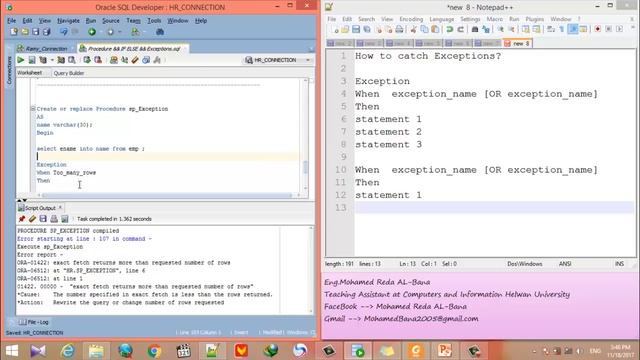Click the New file icon in SQL Developer
The image size is (640, 360).
pos(14,31)
